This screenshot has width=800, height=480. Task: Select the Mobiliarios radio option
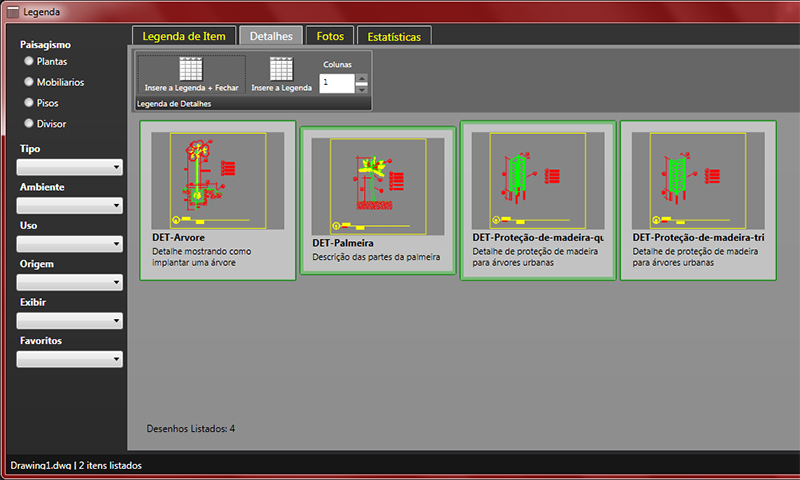click(x=29, y=82)
